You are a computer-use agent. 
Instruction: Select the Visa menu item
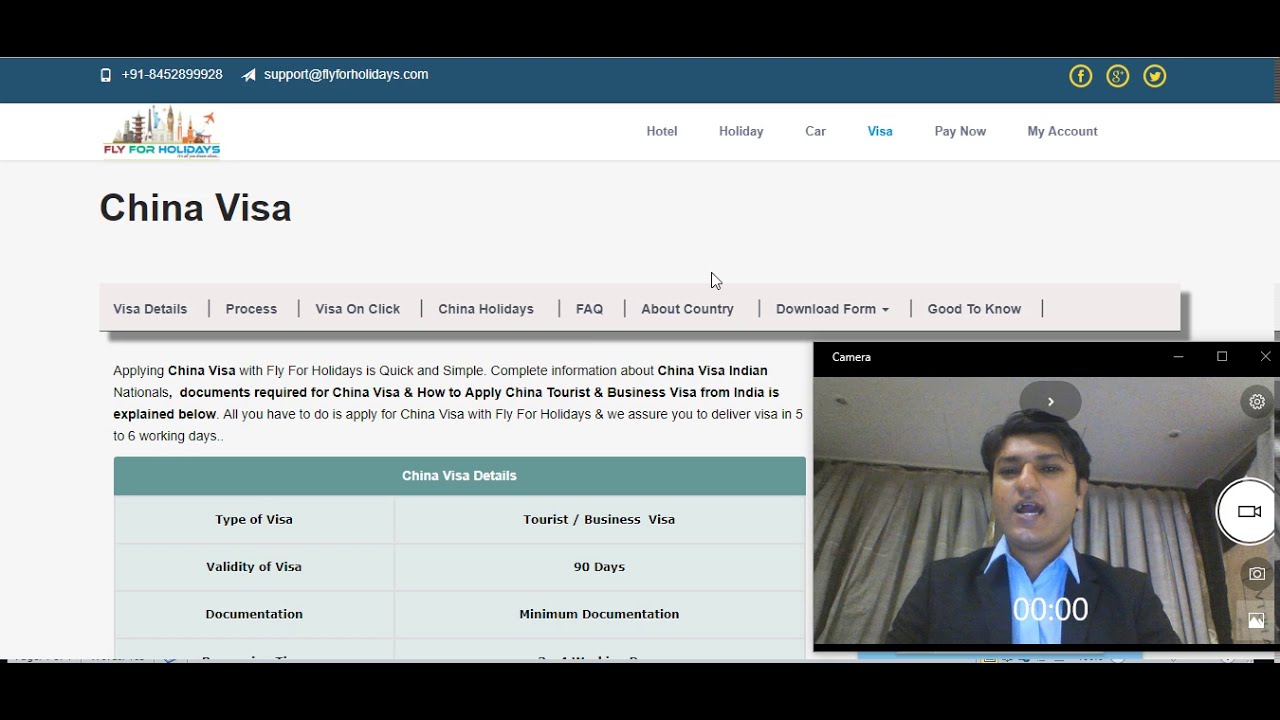[880, 131]
